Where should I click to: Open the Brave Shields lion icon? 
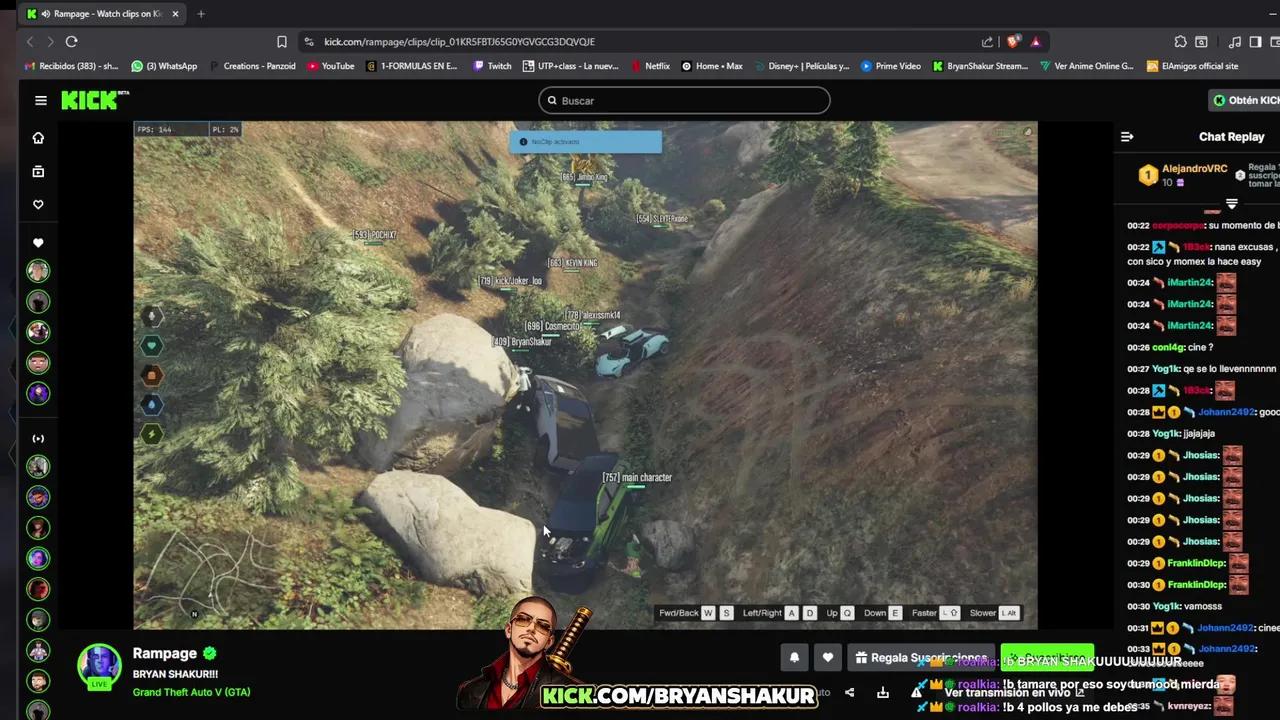(1013, 41)
